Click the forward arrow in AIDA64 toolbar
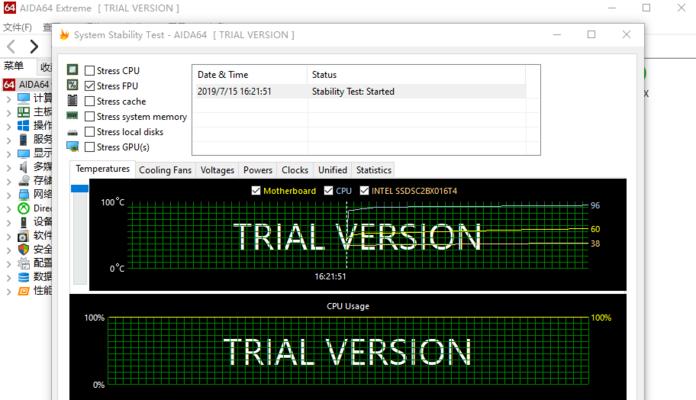 tap(34, 46)
